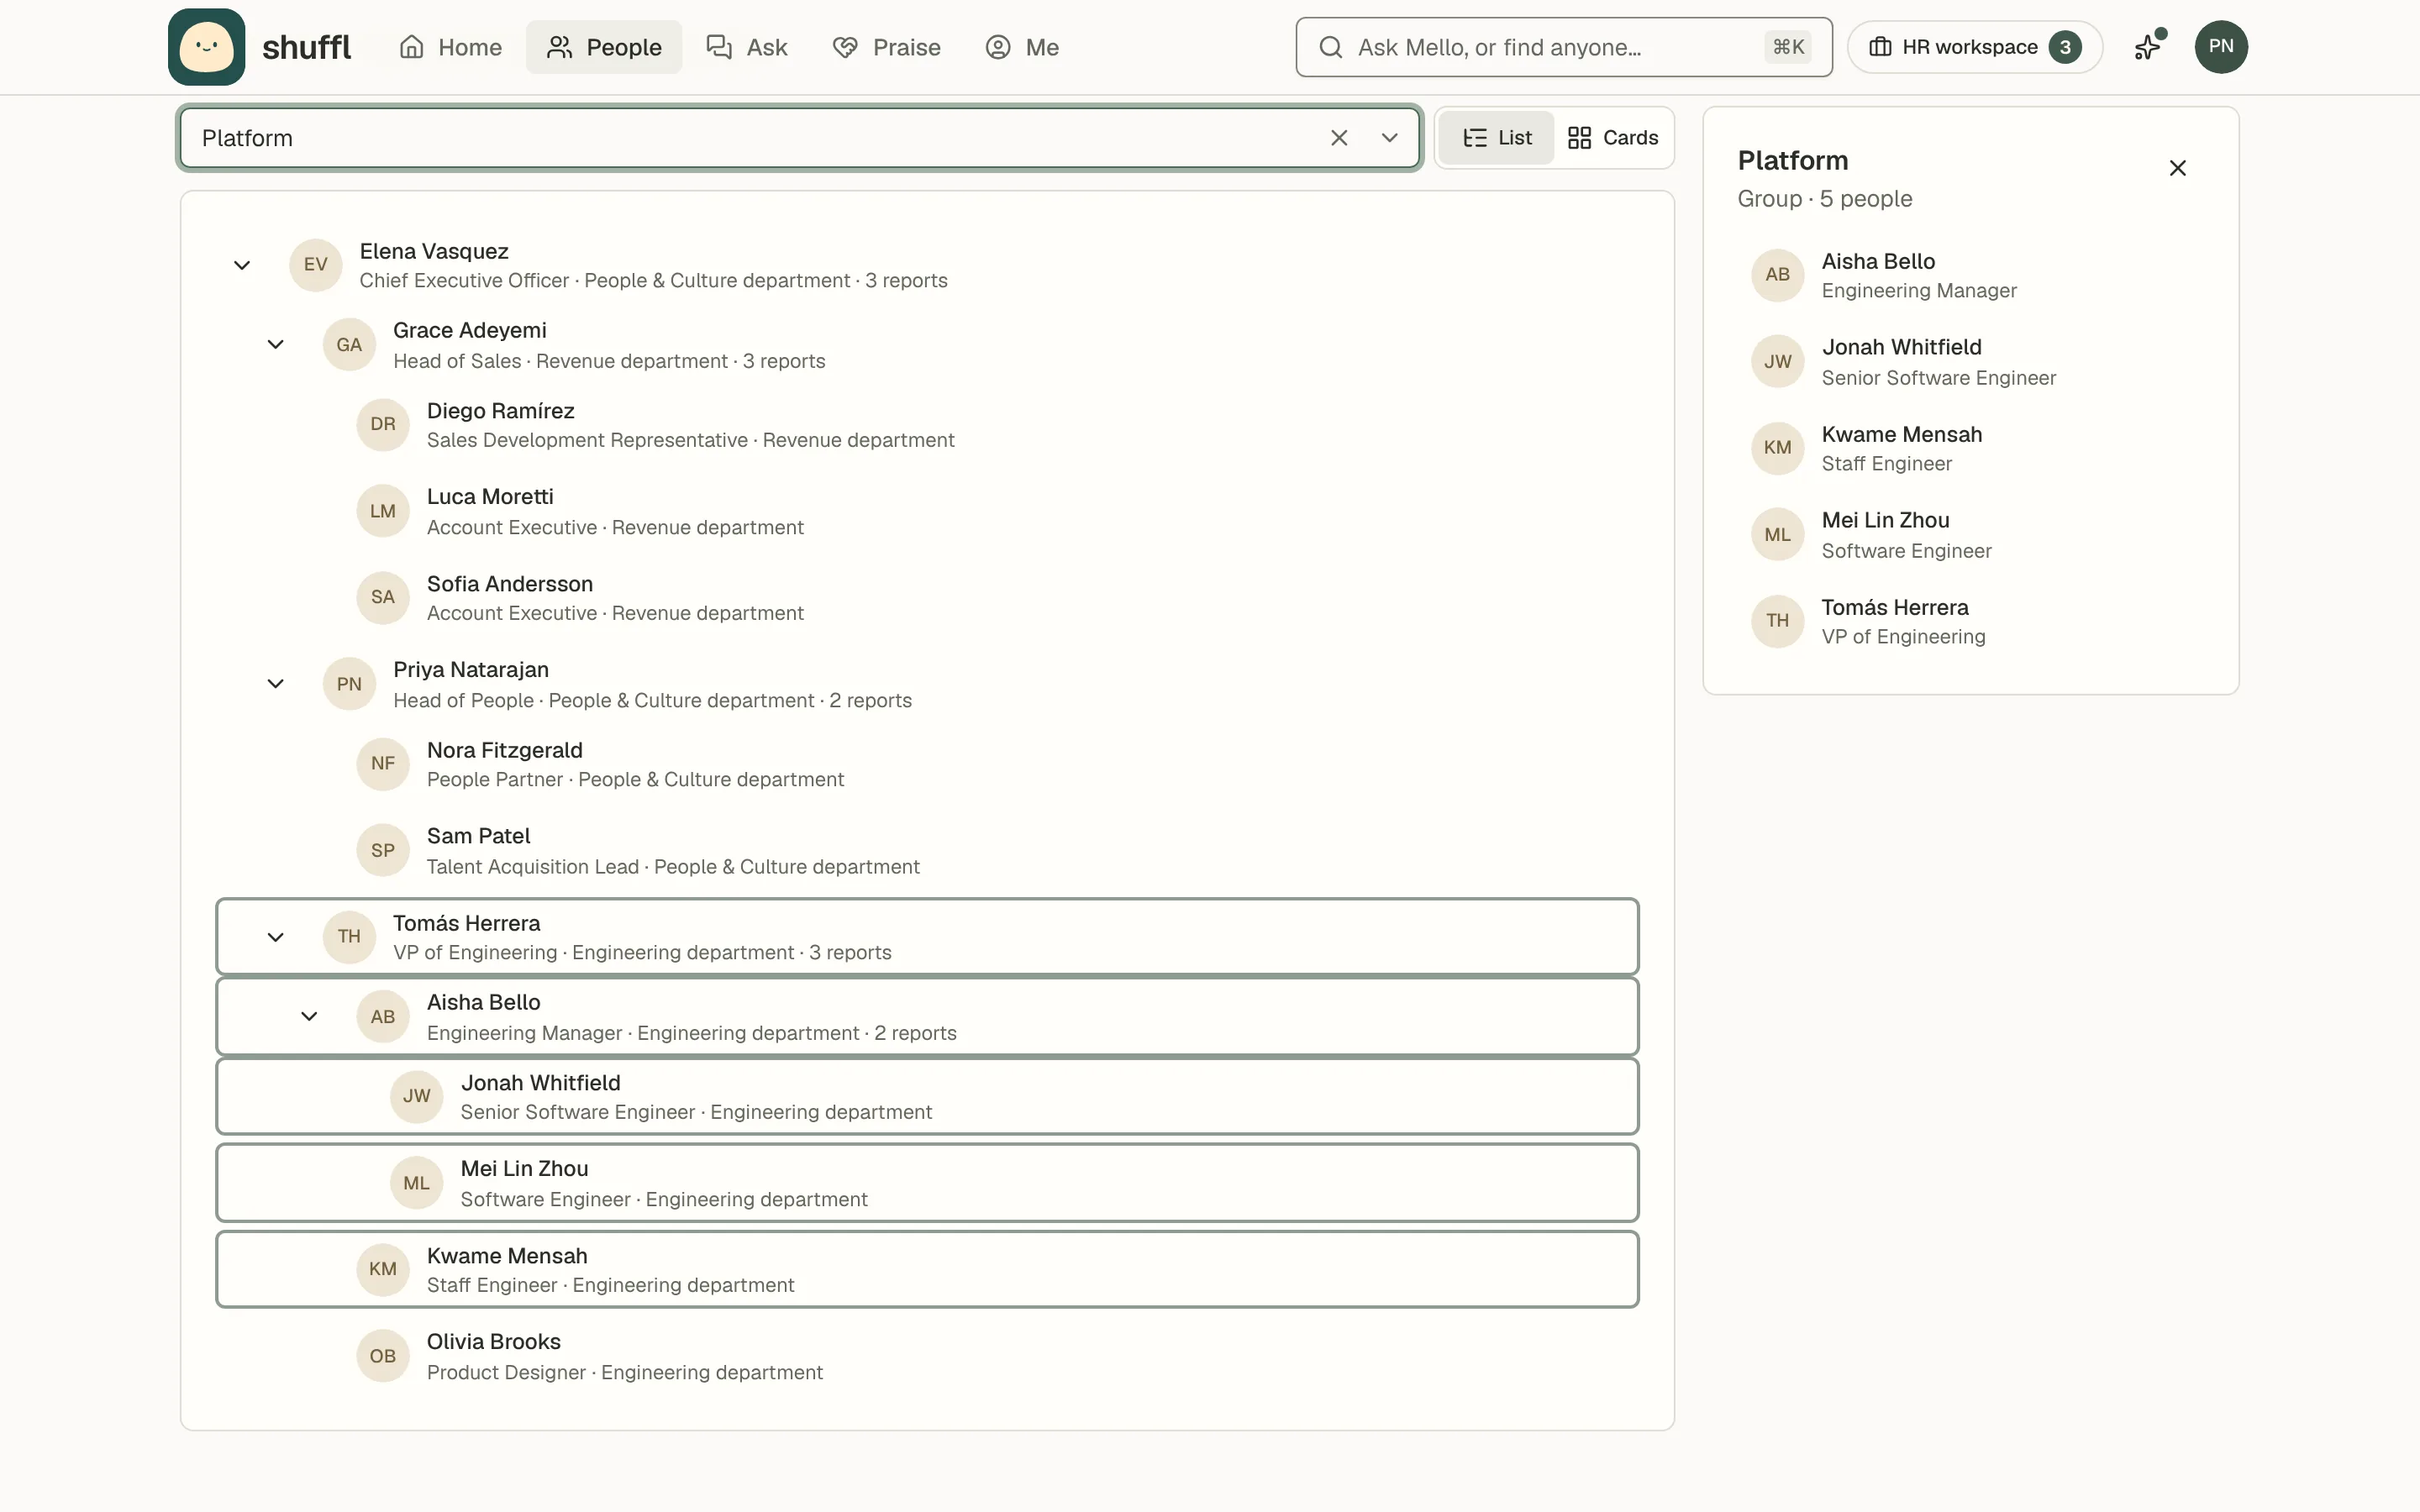The width and height of the screenshot is (2420, 1512).
Task: Open the Me tab
Action: (1022, 47)
